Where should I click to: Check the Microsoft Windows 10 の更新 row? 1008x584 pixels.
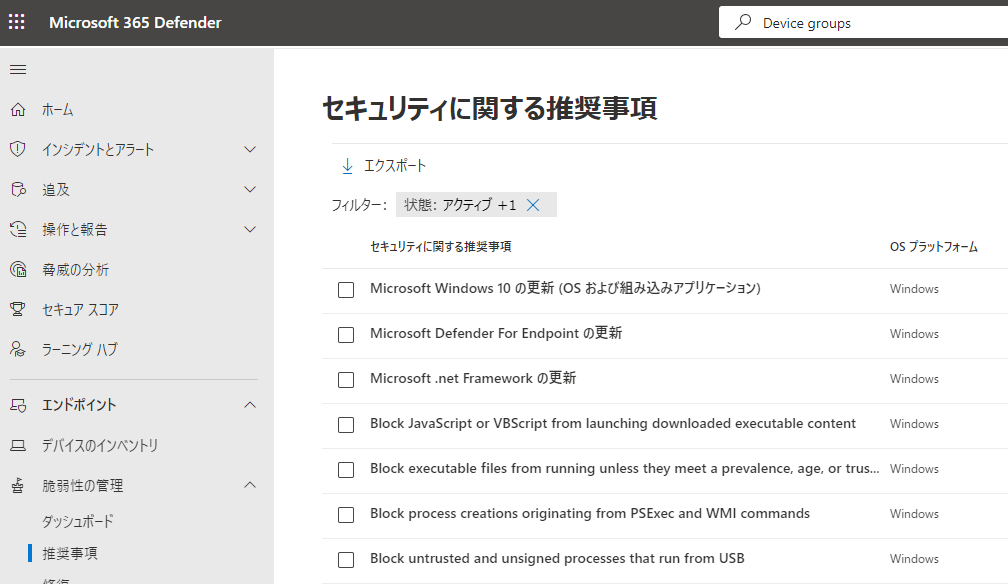pyautogui.click(x=346, y=290)
